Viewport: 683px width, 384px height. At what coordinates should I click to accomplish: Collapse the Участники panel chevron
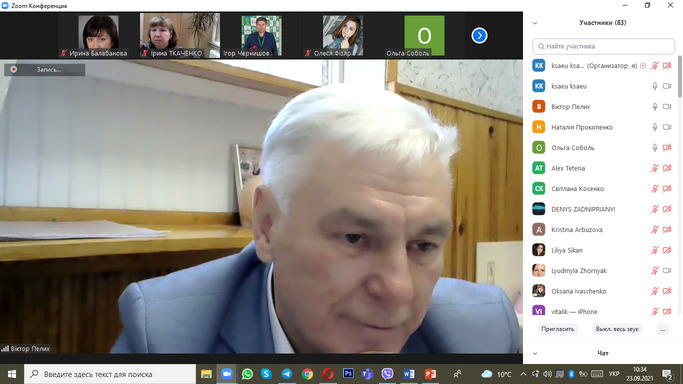tap(535, 23)
